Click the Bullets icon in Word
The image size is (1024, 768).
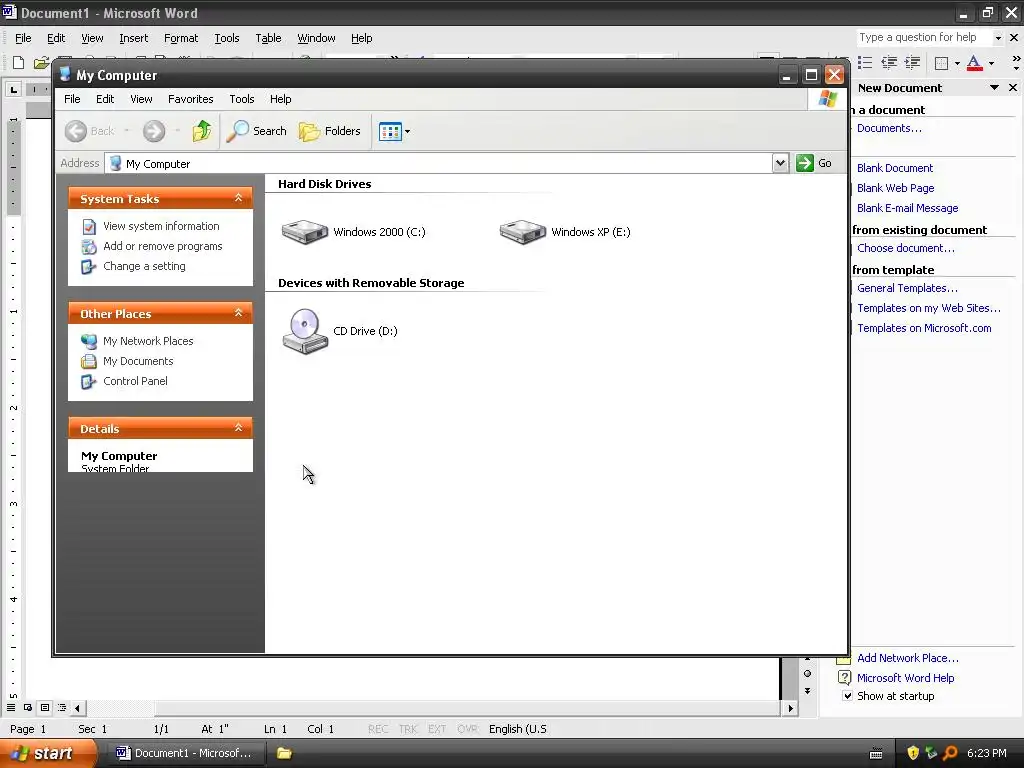[865, 63]
